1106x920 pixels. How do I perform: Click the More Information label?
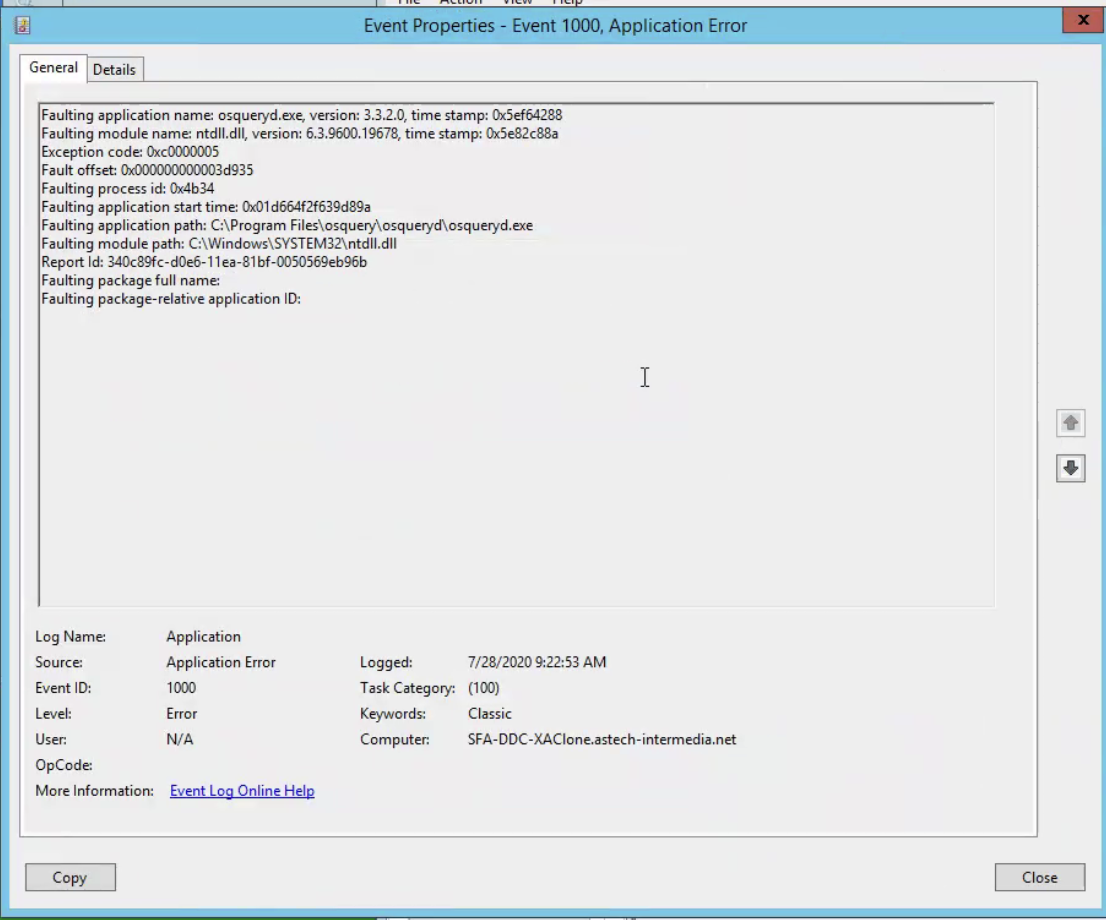95,791
